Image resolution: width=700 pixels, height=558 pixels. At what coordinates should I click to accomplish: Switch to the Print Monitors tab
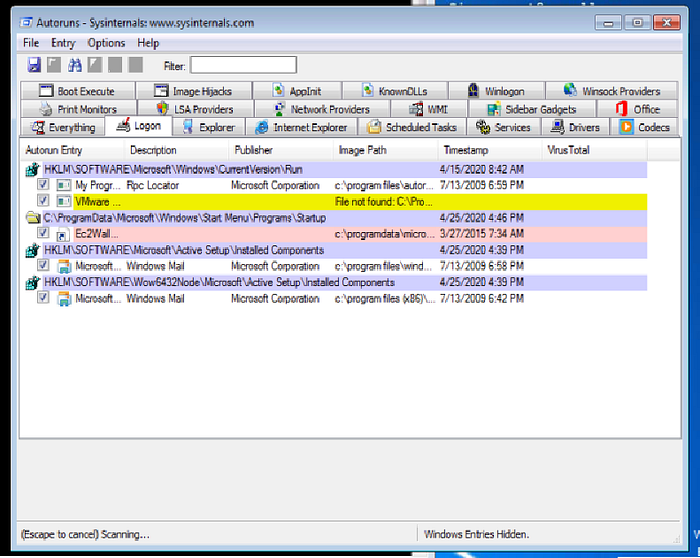tap(79, 109)
